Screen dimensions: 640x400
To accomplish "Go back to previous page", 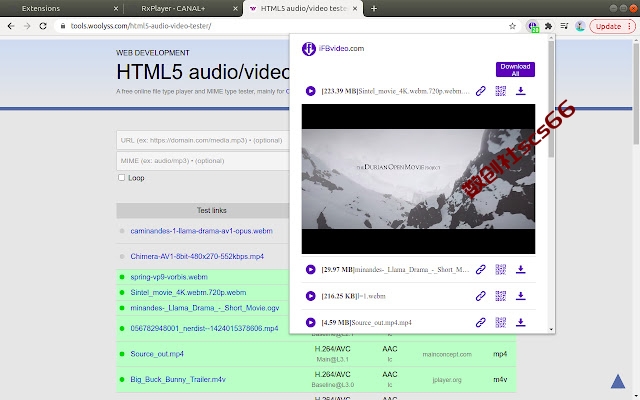I will [x=11, y=26].
